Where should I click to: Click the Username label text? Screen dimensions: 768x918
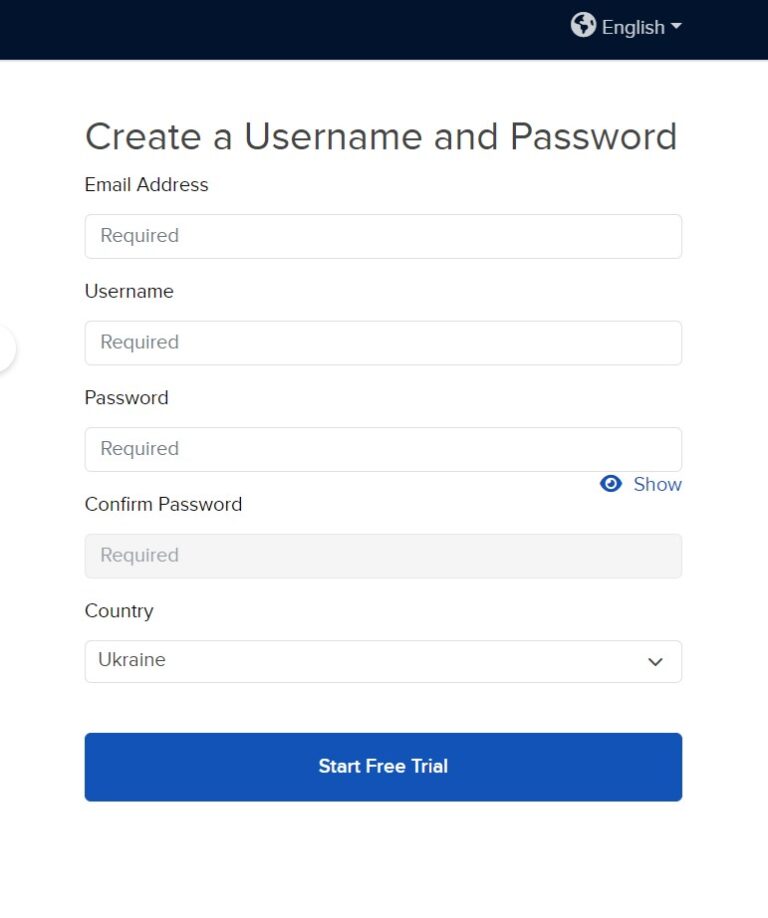point(129,291)
